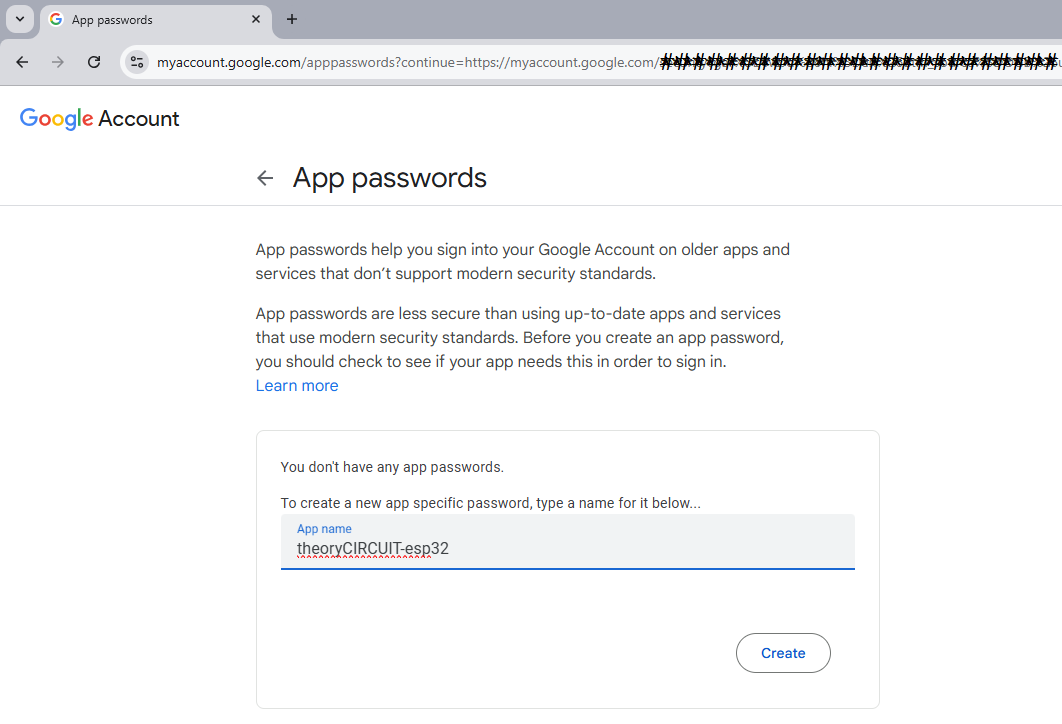Click the App passwords page heading

pyautogui.click(x=390, y=178)
